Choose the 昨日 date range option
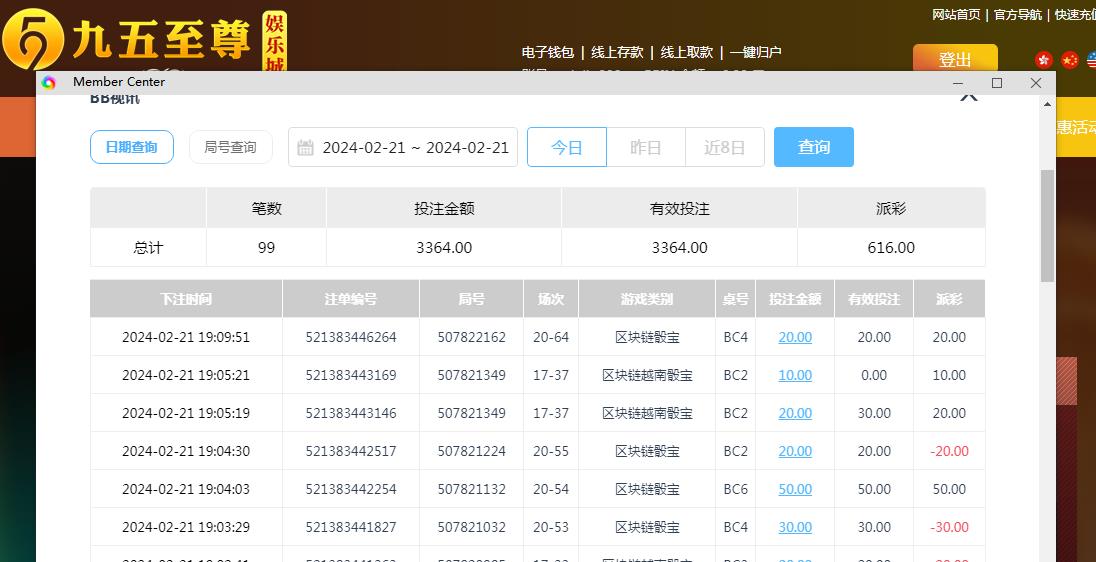Screen dimensions: 1096x562 pyautogui.click(x=645, y=147)
